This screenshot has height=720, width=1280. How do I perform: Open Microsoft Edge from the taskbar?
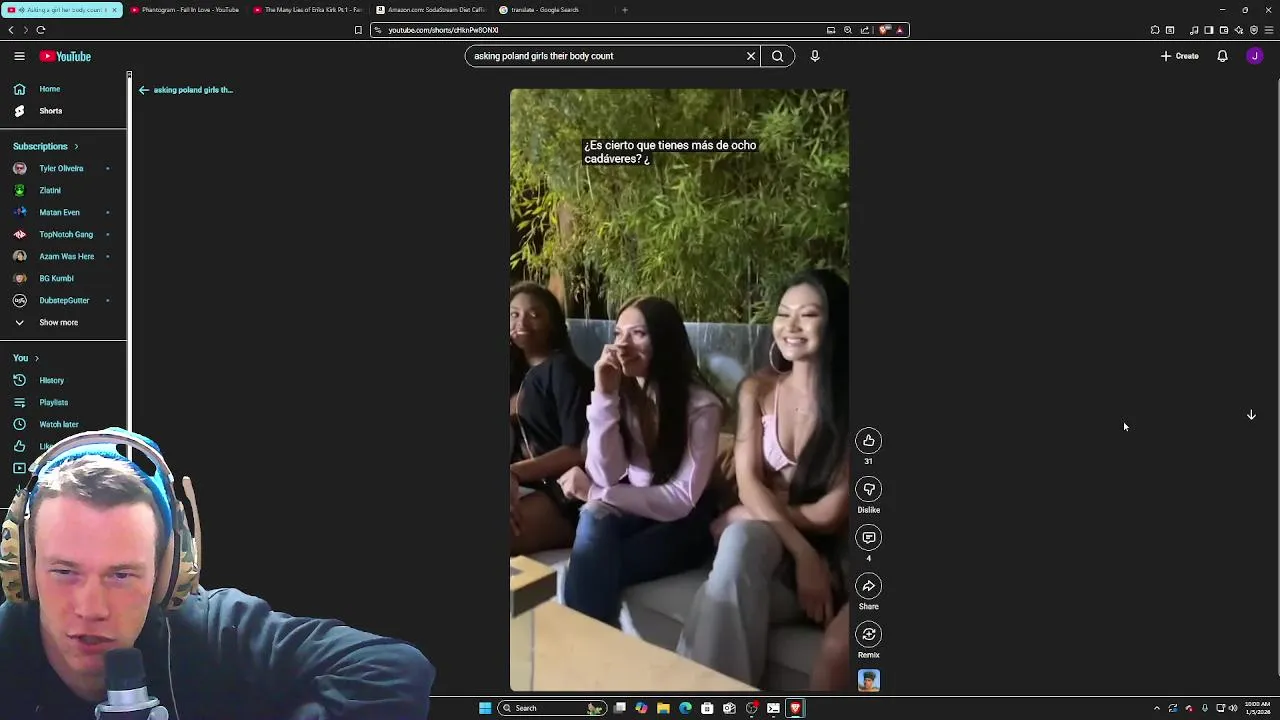tap(685, 708)
